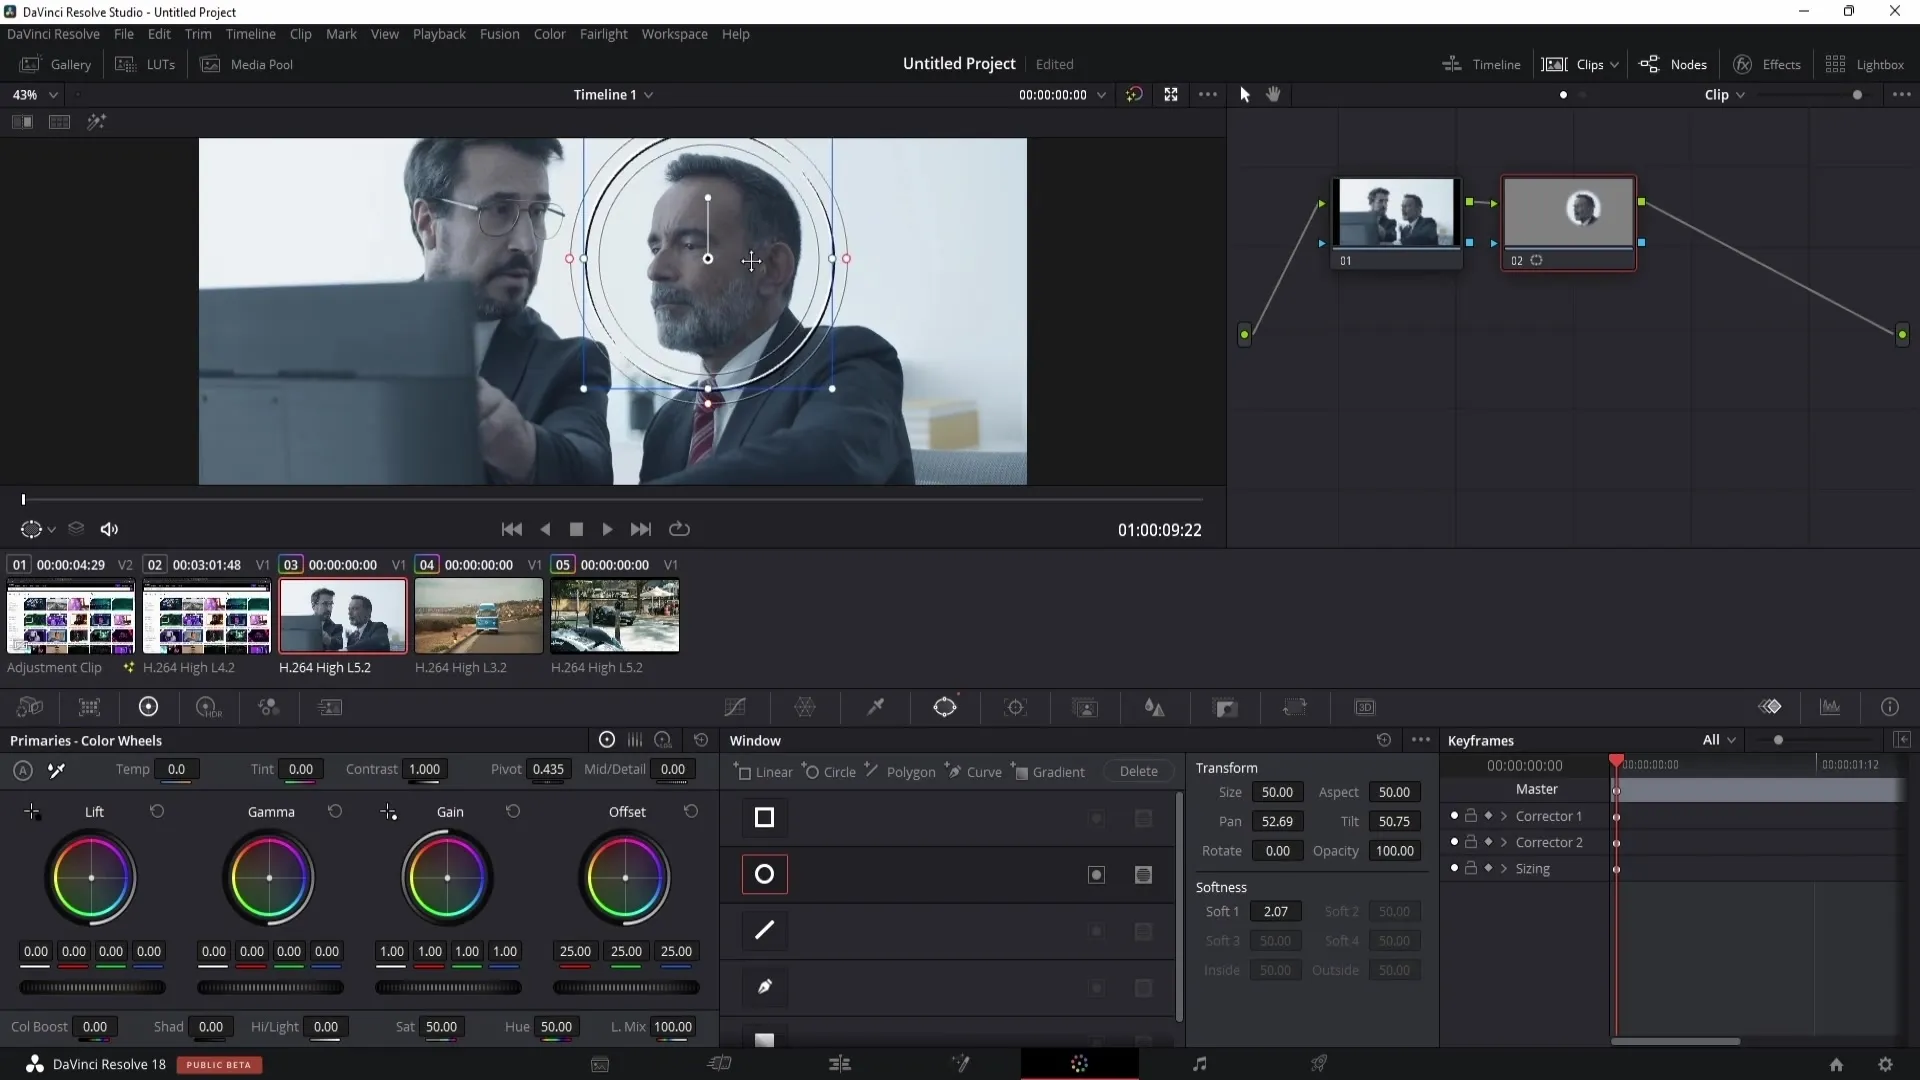1920x1080 pixels.
Task: Select the Curves tool icon
Action: [736, 707]
